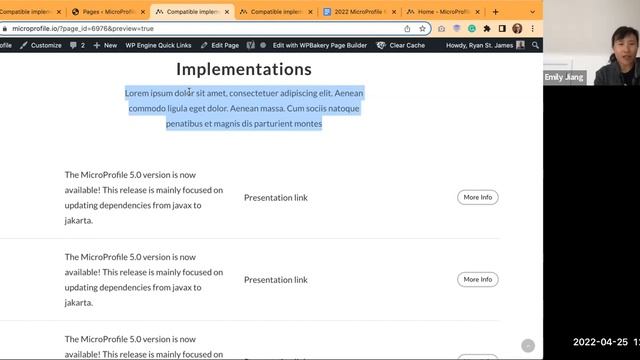Switch to the Home - MicroProfile tab
This screenshot has height=360, width=640.
tap(443, 12)
